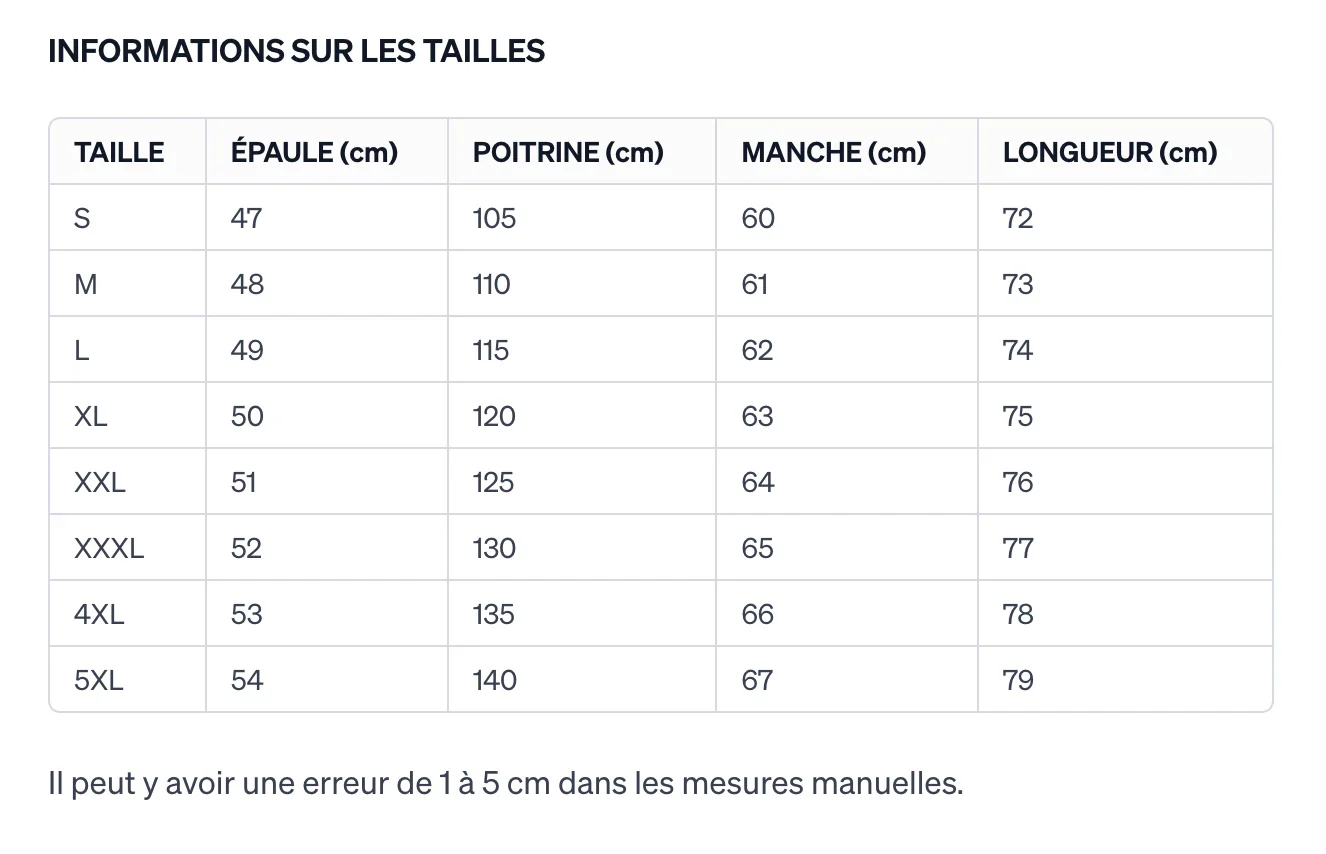1326x854 pixels.
Task: Click the ÉPAULE (cm) column header
Action: click(314, 152)
